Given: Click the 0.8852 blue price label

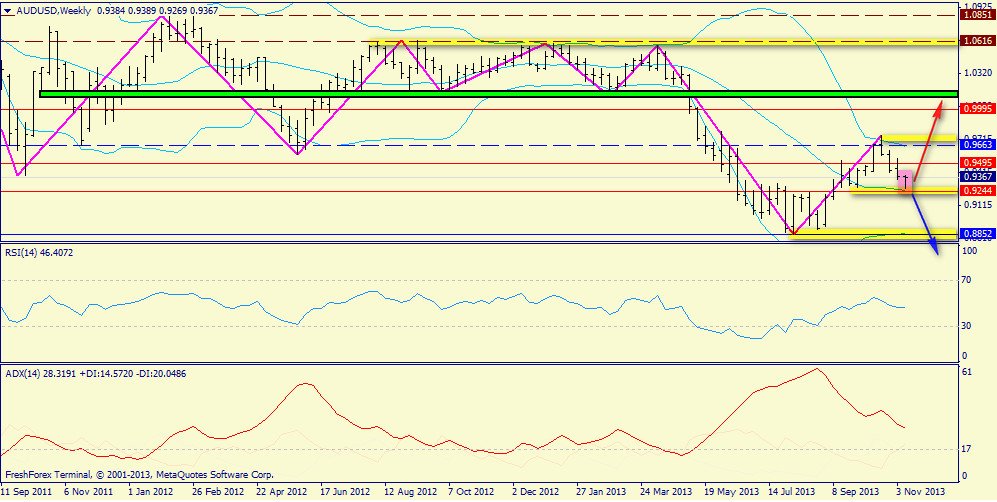Looking at the screenshot, I should coord(977,234).
